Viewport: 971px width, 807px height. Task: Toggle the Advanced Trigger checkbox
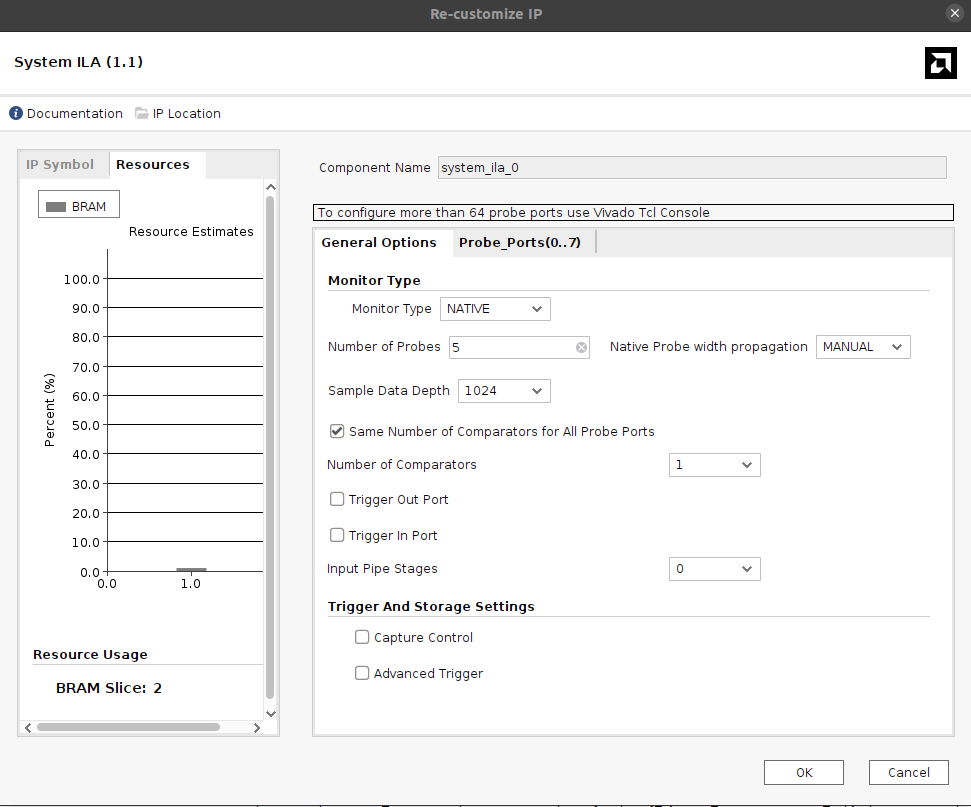click(362, 673)
